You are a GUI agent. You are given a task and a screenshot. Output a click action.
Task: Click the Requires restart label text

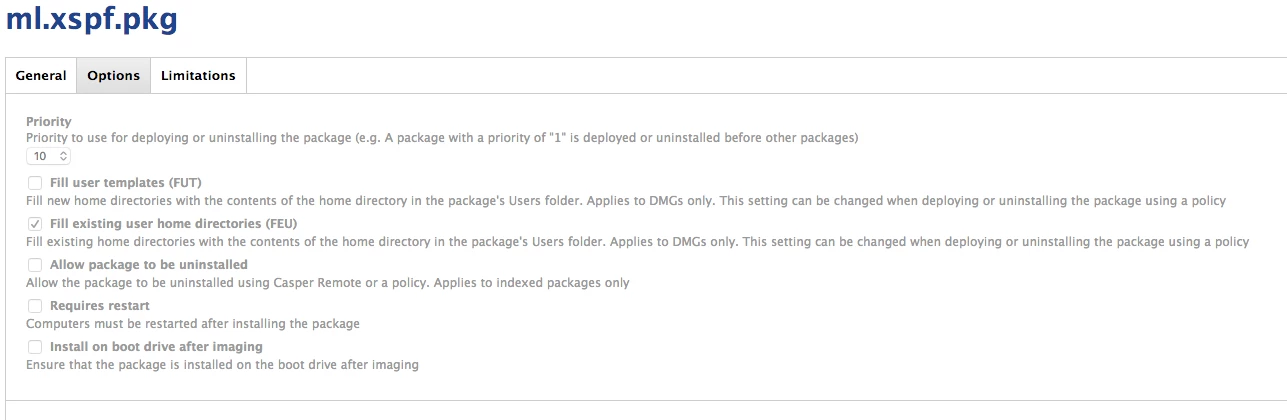100,306
